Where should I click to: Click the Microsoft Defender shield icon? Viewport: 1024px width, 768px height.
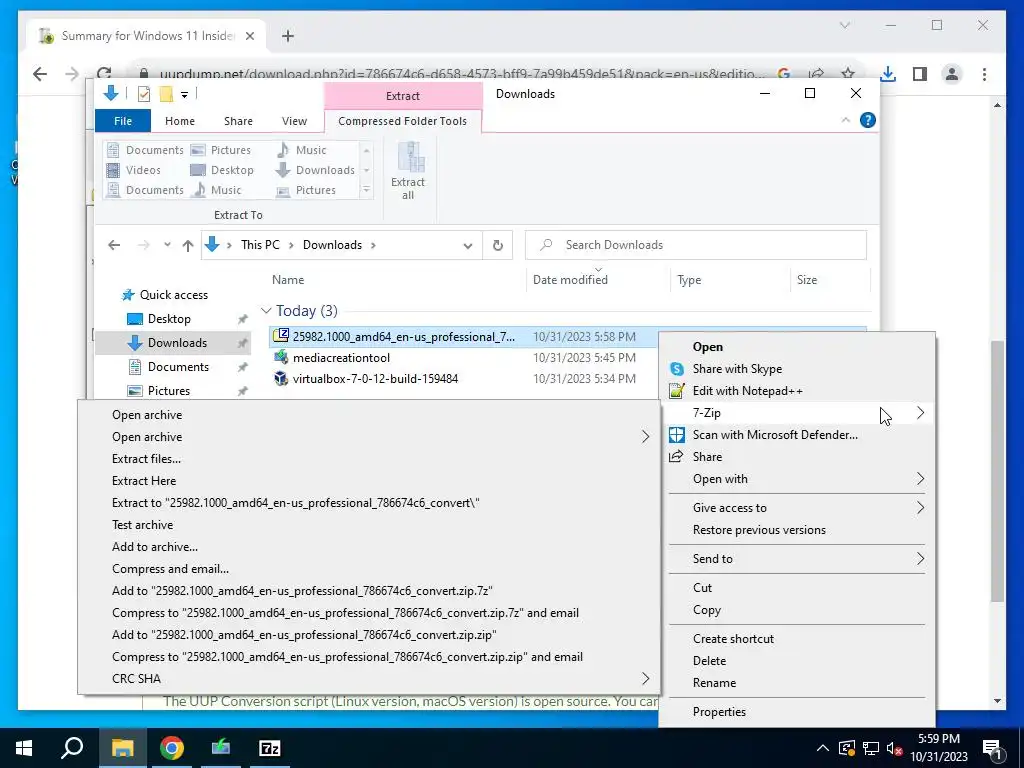click(677, 435)
